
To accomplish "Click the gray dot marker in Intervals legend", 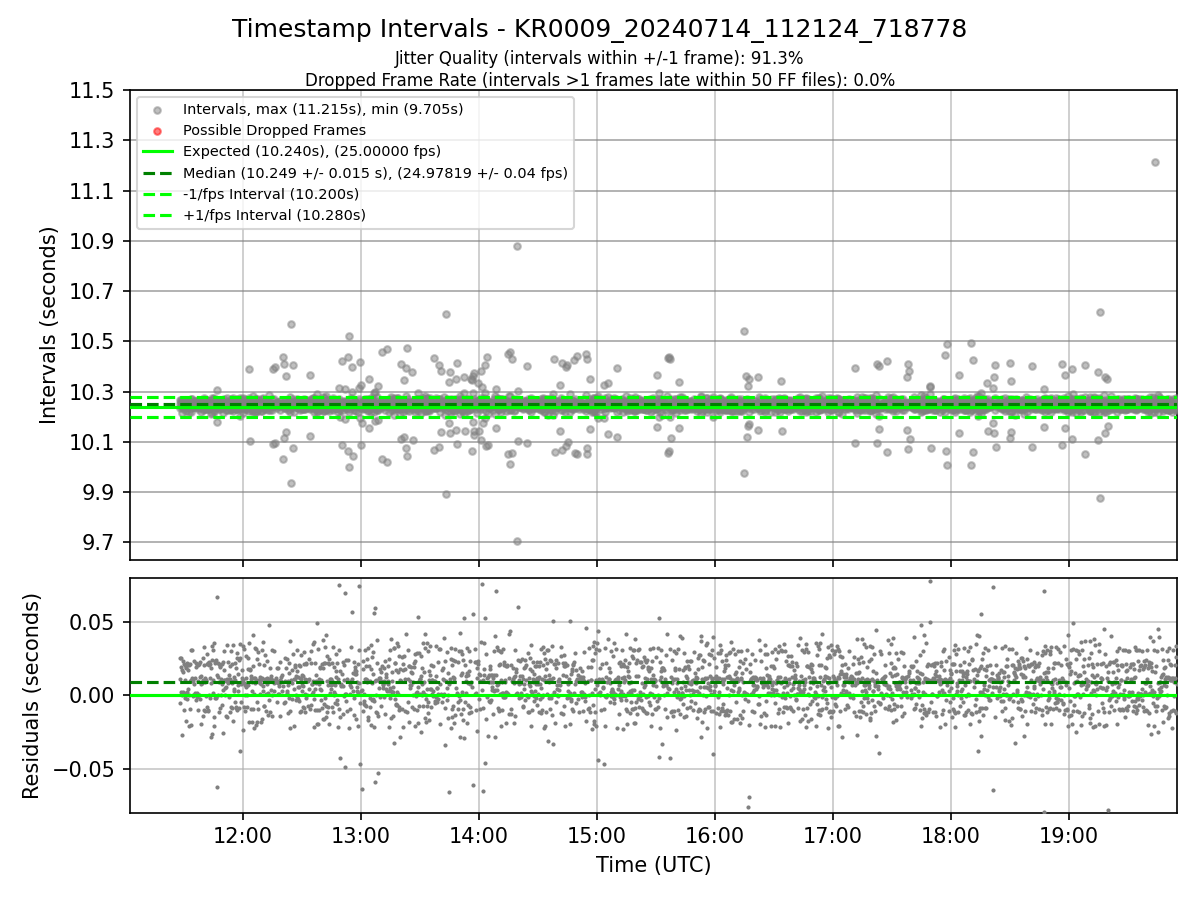I will (157, 110).
